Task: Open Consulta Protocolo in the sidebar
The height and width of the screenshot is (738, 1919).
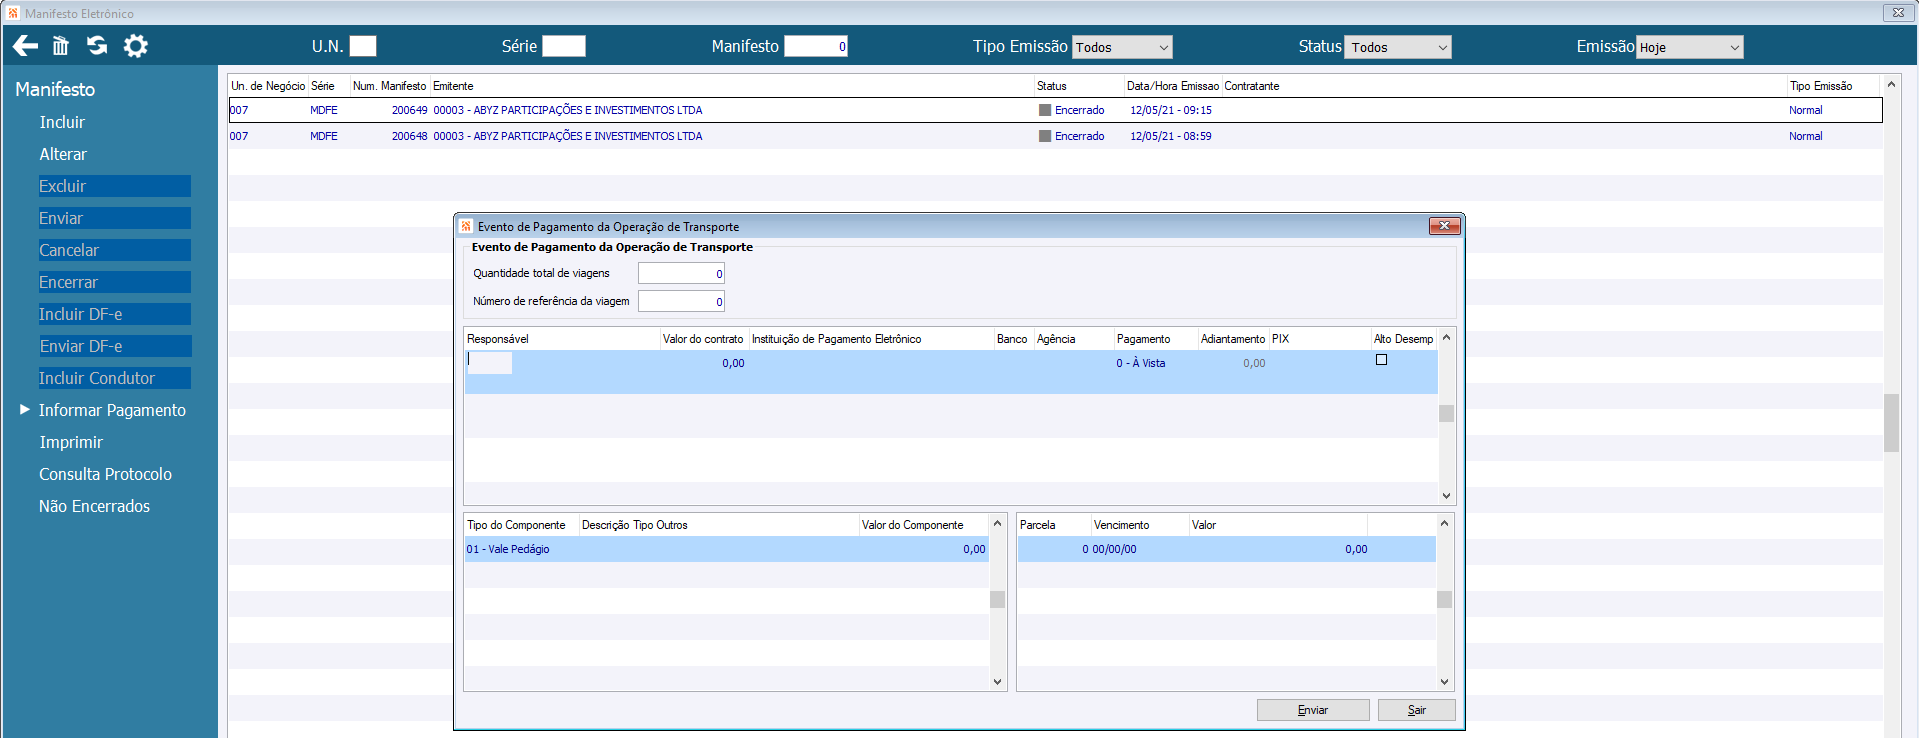Action: coord(105,474)
